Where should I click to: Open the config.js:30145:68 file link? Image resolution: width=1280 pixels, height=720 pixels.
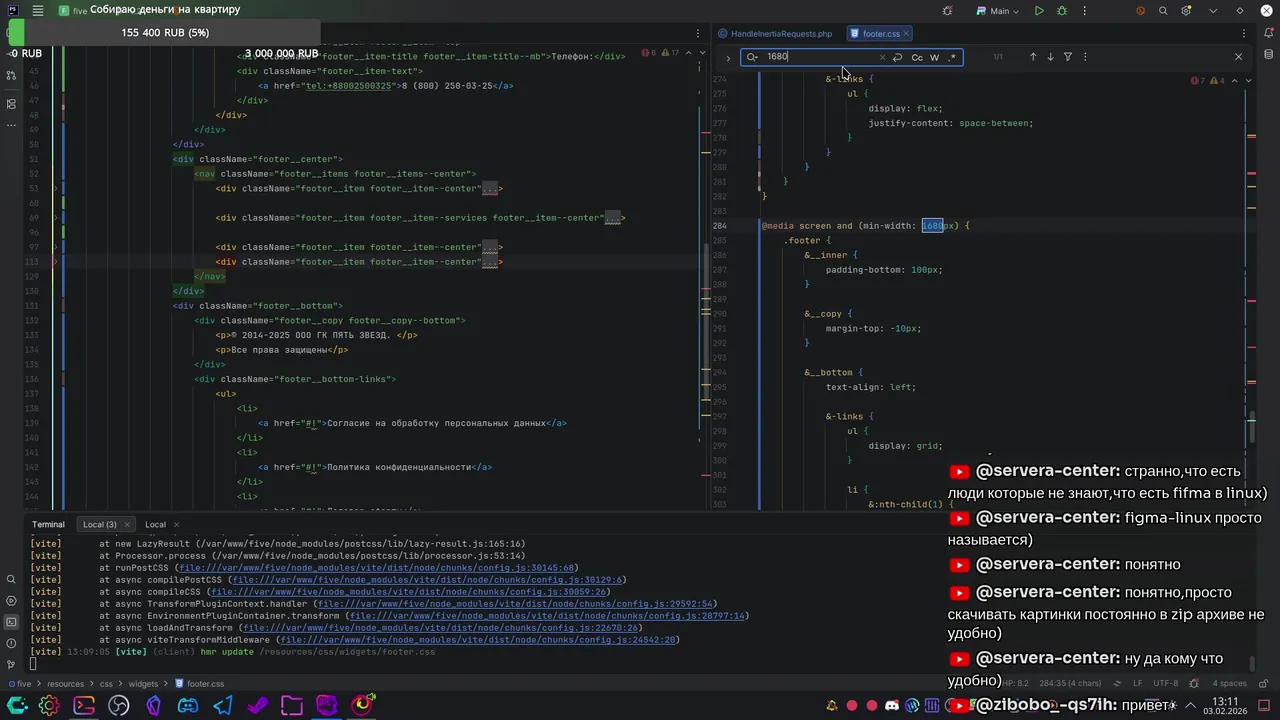[x=377, y=568]
